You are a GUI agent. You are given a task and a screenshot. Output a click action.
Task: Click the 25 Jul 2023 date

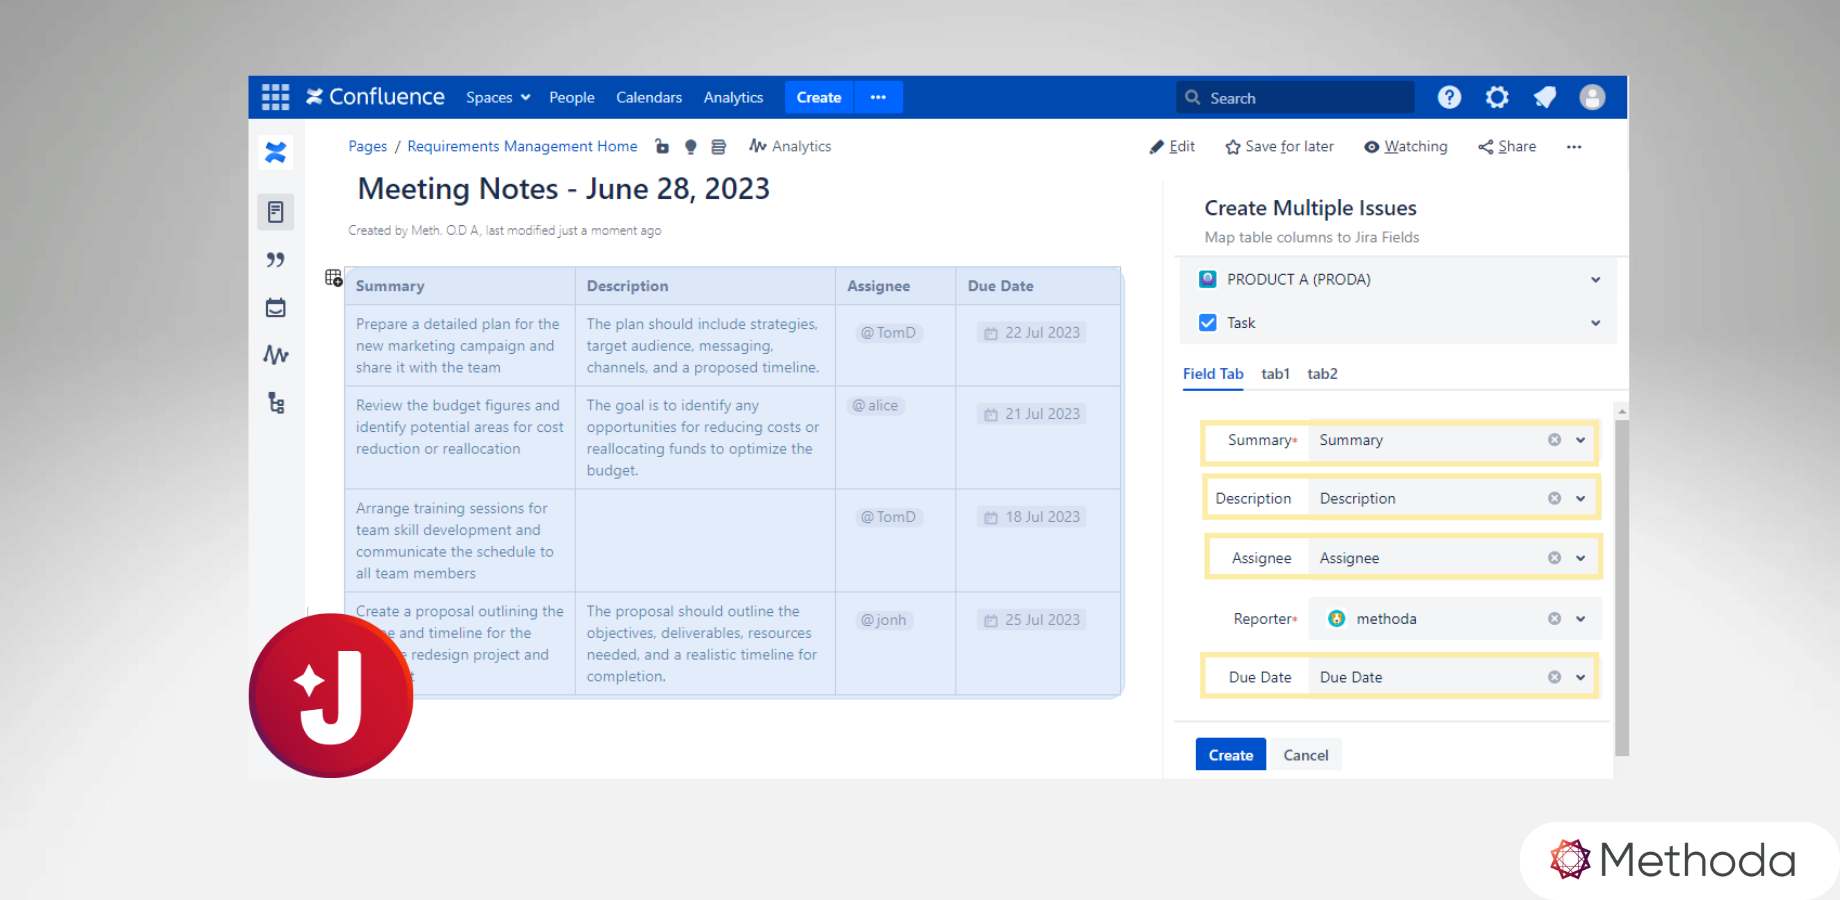click(x=1032, y=620)
